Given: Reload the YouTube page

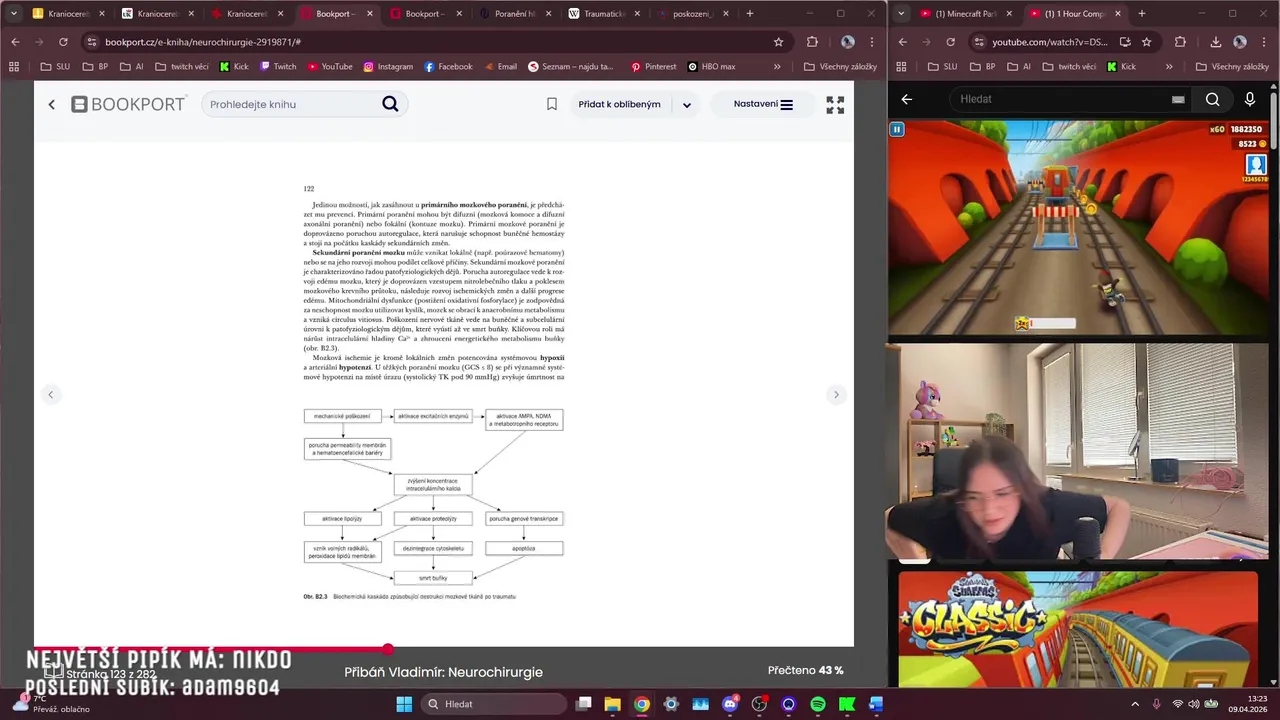Looking at the screenshot, I should coord(950,42).
